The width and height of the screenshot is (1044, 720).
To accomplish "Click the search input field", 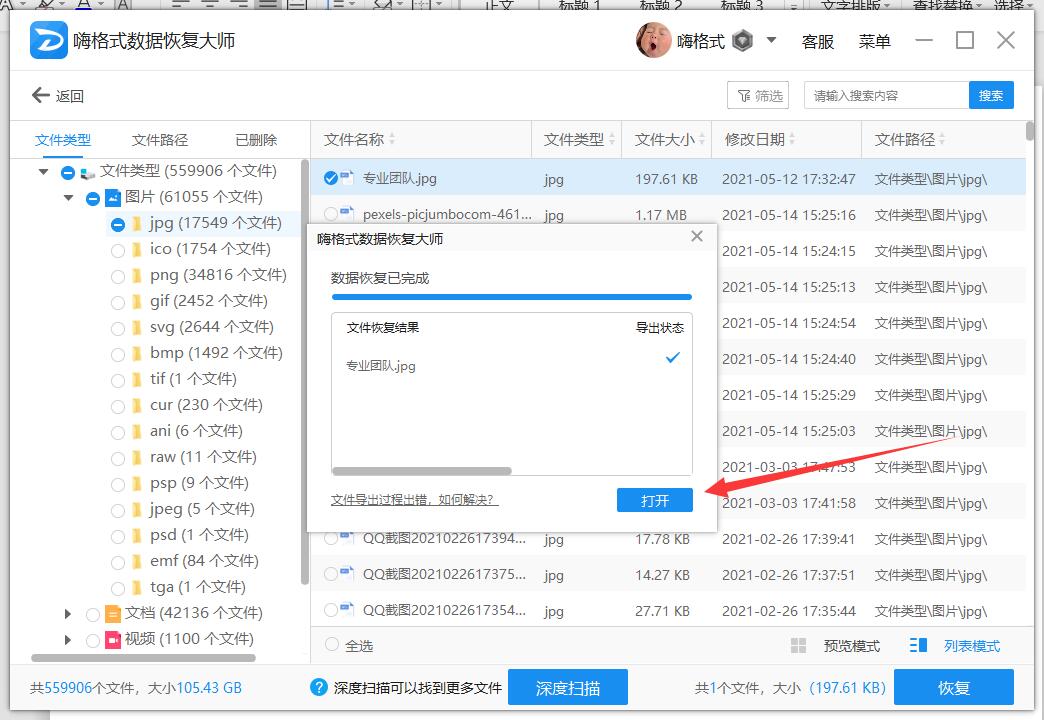I will [x=886, y=95].
